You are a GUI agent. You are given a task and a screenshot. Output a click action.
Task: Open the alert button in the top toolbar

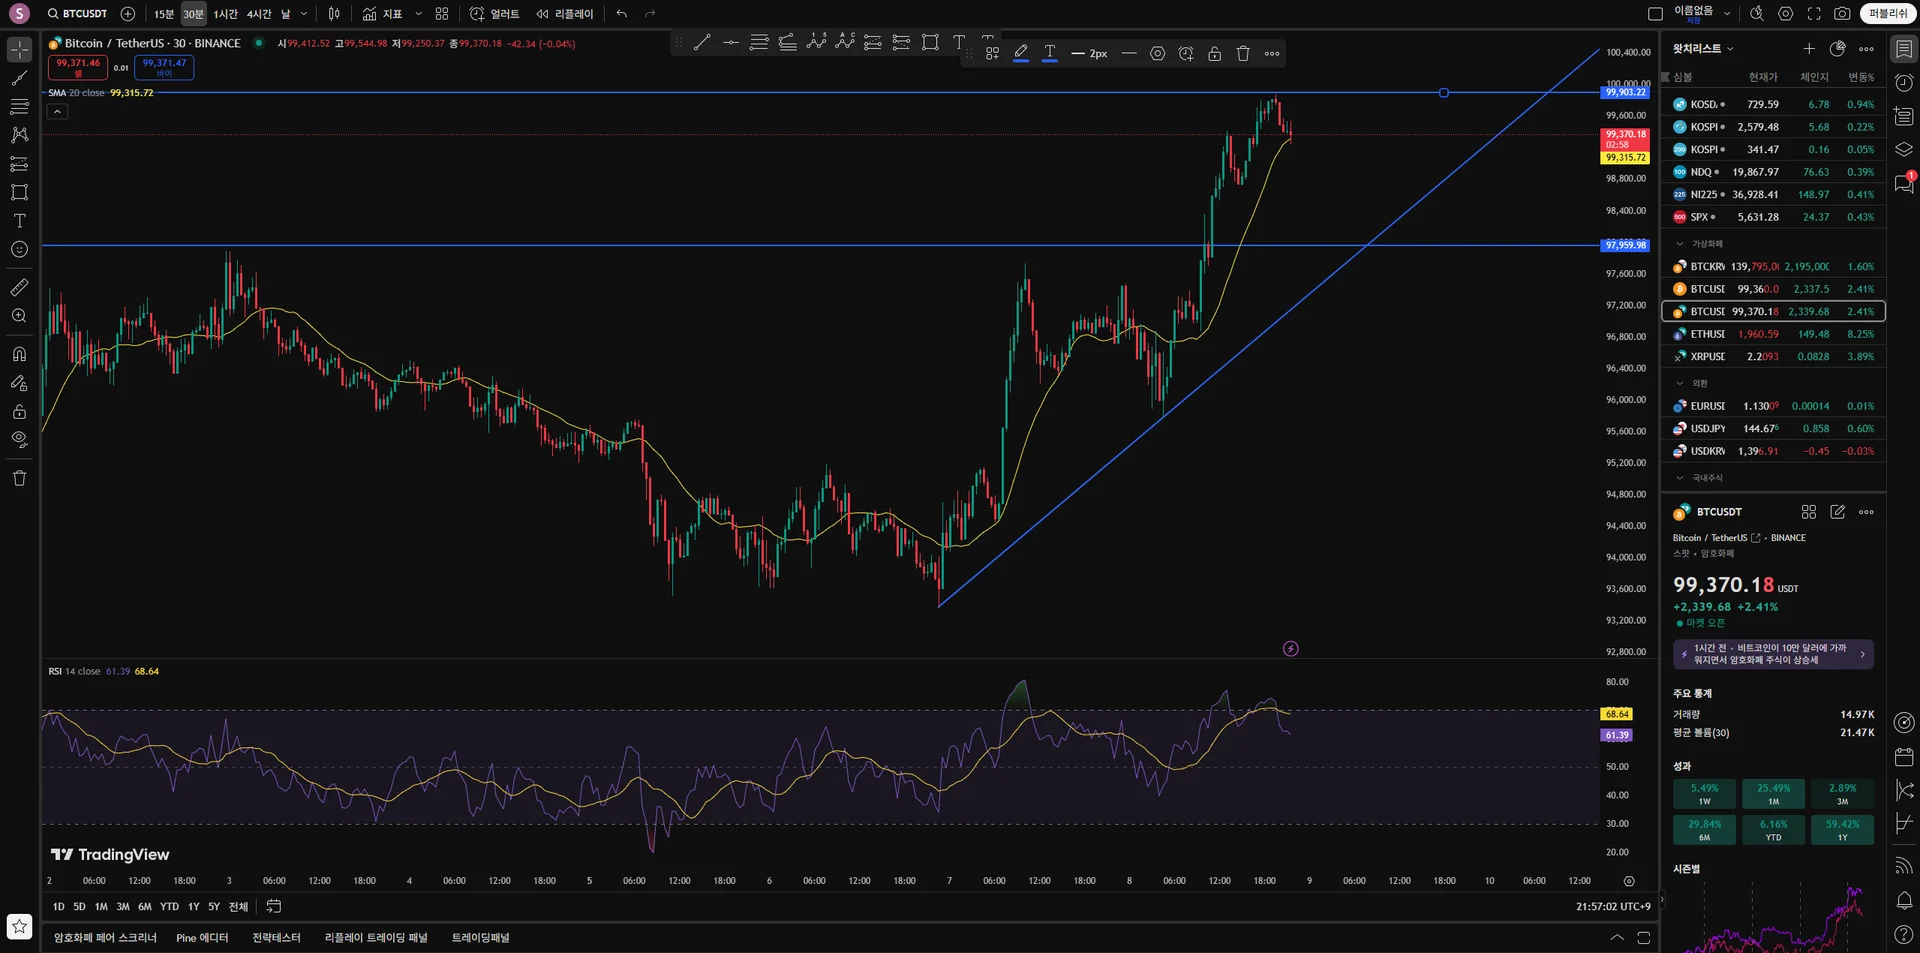[495, 14]
